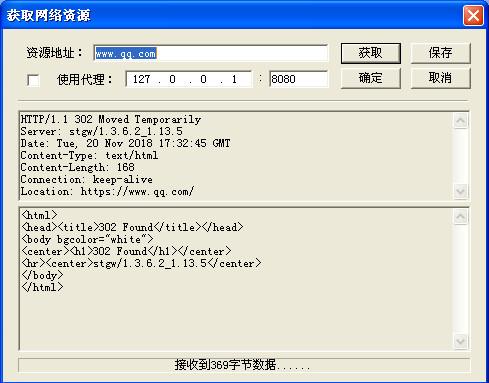
Task: Confirm with the 确定 button
Action: pos(370,78)
